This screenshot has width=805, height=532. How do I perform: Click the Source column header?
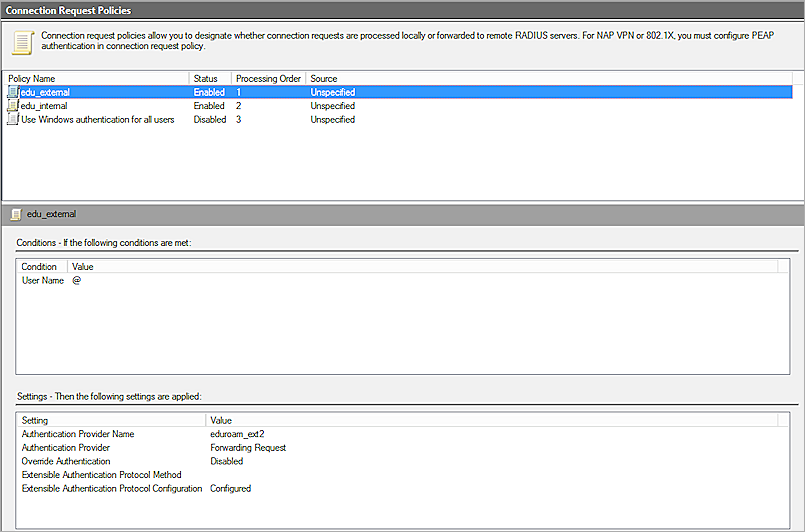[x=324, y=78]
